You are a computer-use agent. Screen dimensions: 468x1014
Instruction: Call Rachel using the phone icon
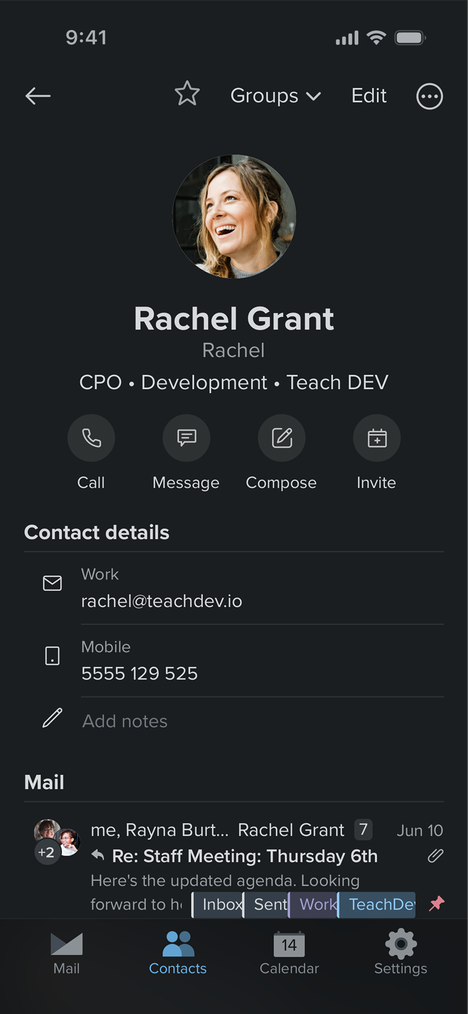click(x=91, y=438)
